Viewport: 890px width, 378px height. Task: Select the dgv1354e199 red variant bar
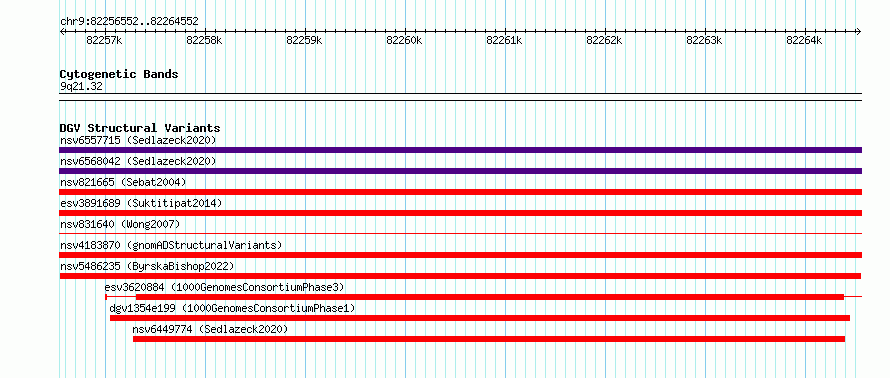(480, 318)
